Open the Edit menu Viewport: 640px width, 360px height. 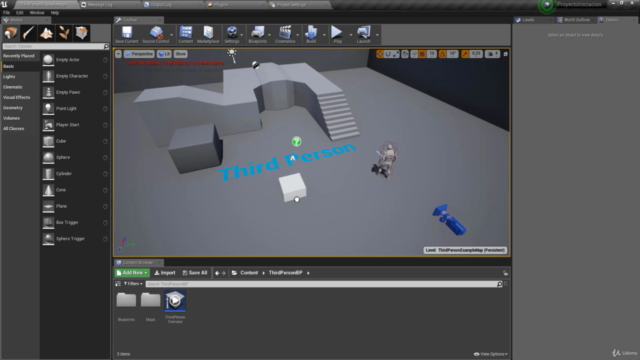pyautogui.click(x=20, y=13)
